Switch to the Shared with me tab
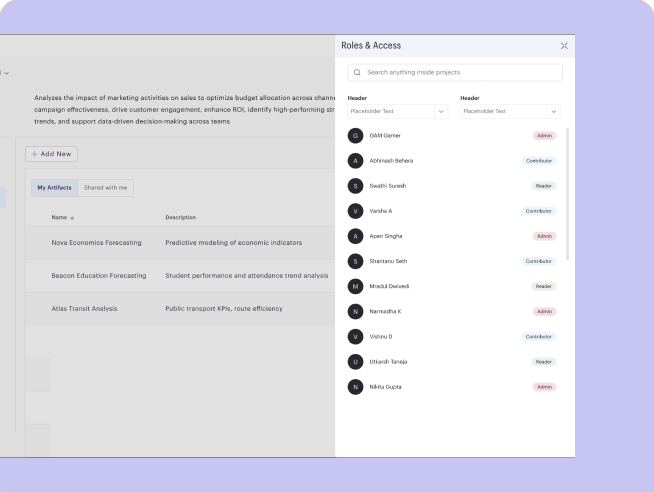 click(106, 188)
